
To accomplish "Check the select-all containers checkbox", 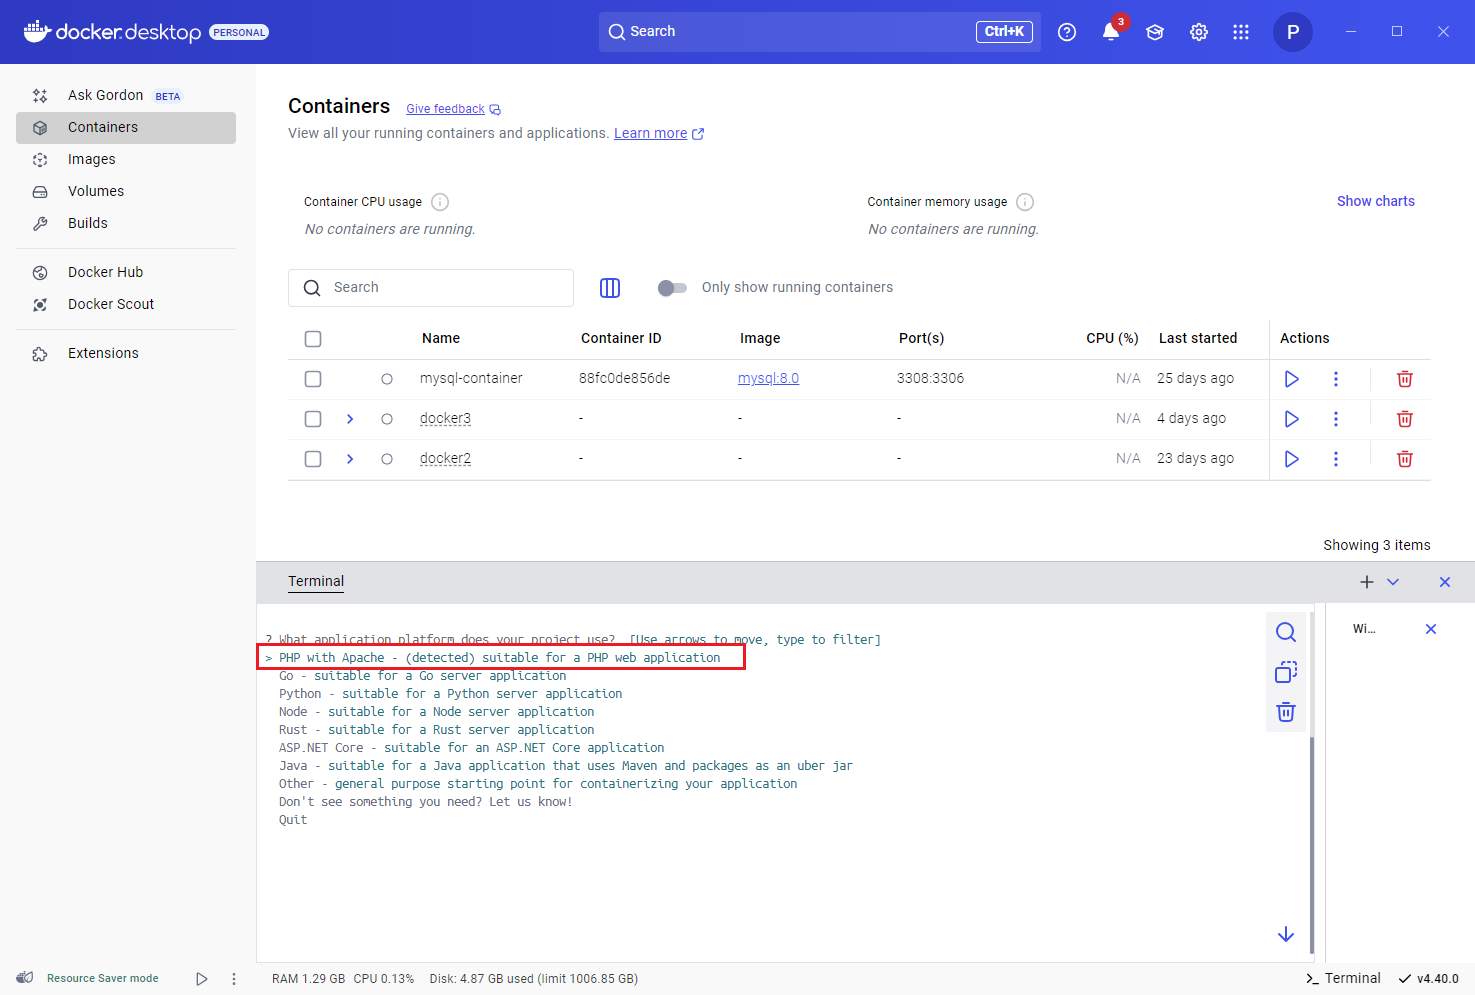I will pos(313,339).
